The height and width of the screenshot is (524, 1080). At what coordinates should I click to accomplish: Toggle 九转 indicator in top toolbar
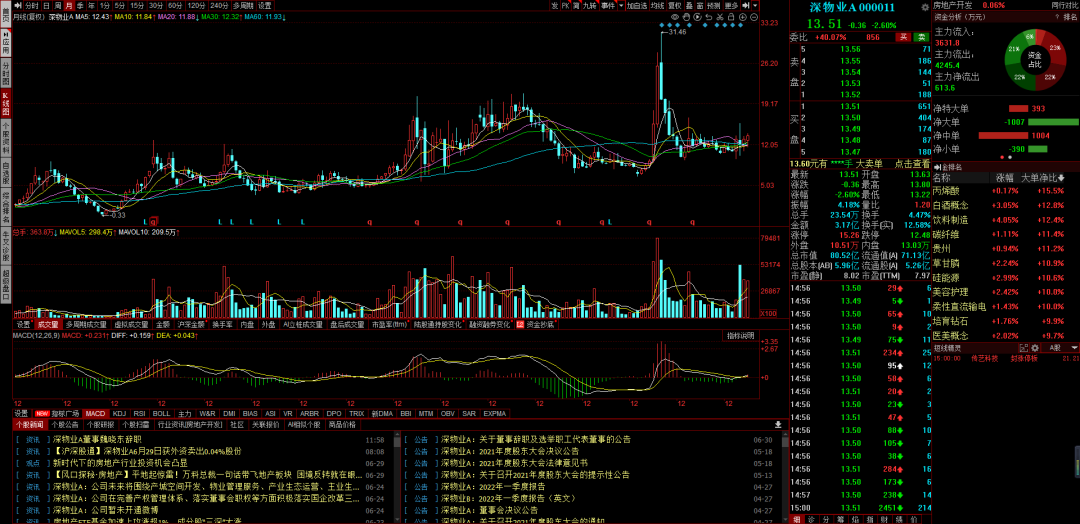(x=588, y=5)
